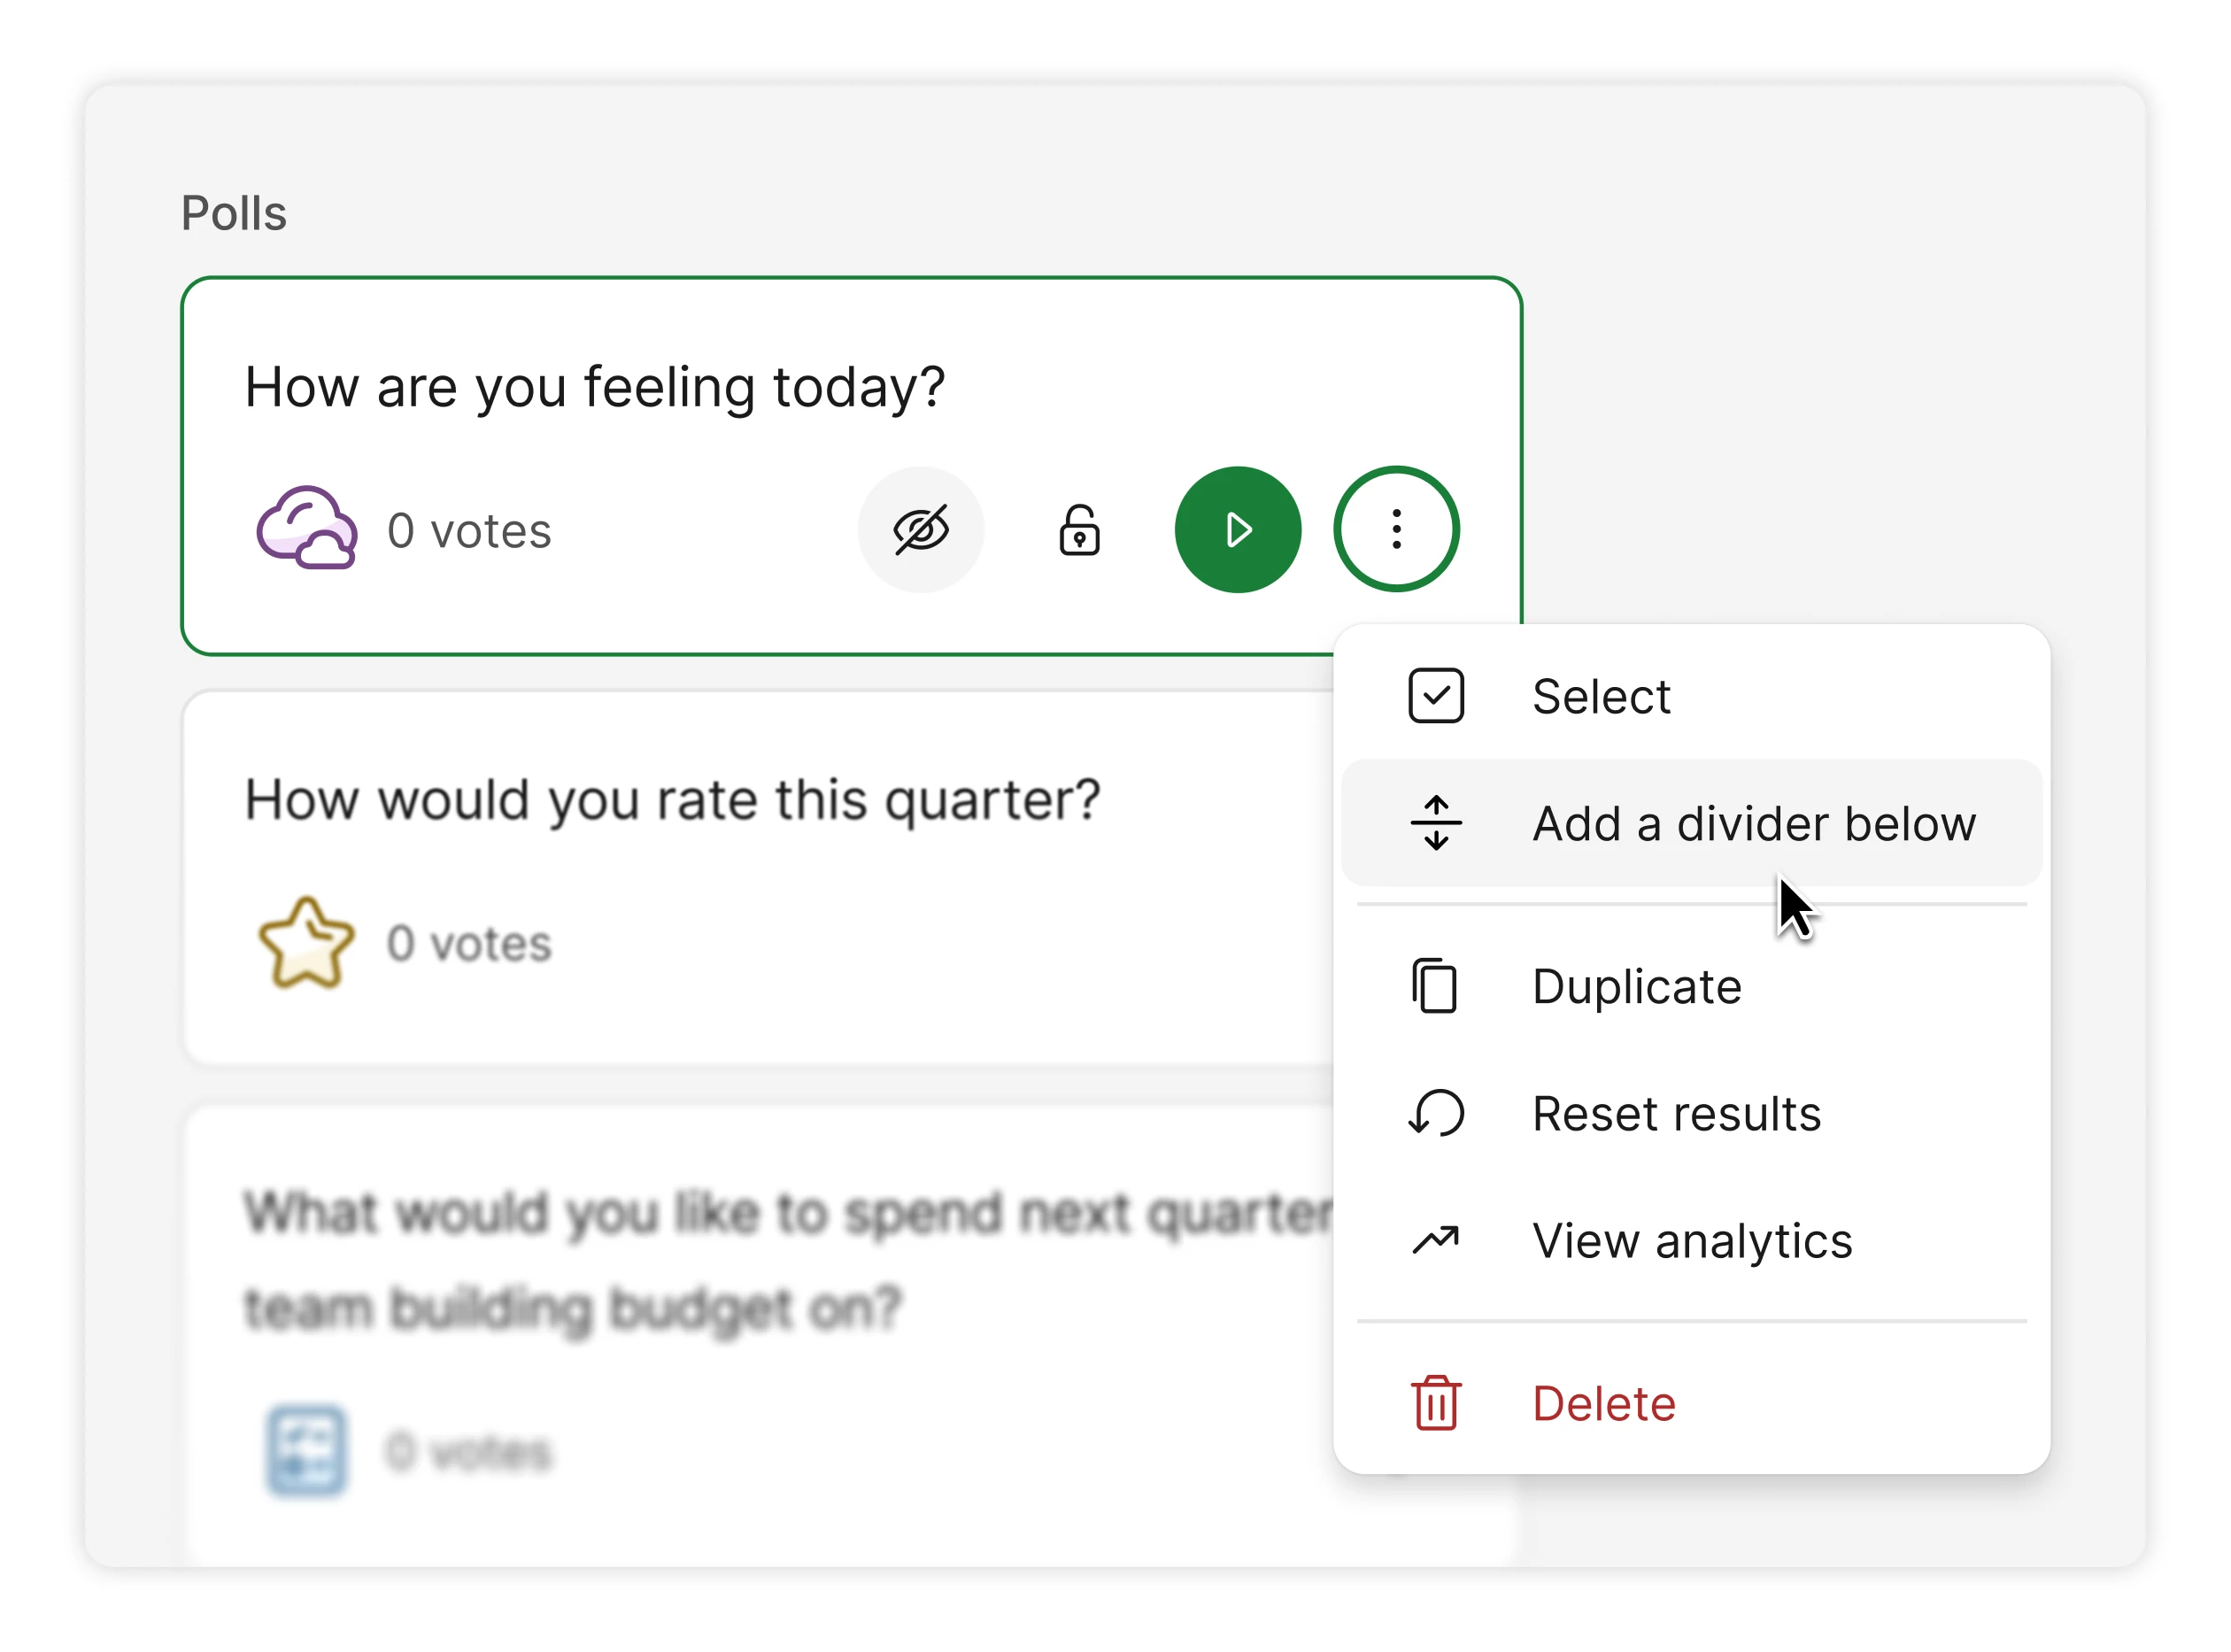Click the View analytics trend icon
Image resolution: width=2231 pixels, height=1652 pixels.
(1436, 1241)
